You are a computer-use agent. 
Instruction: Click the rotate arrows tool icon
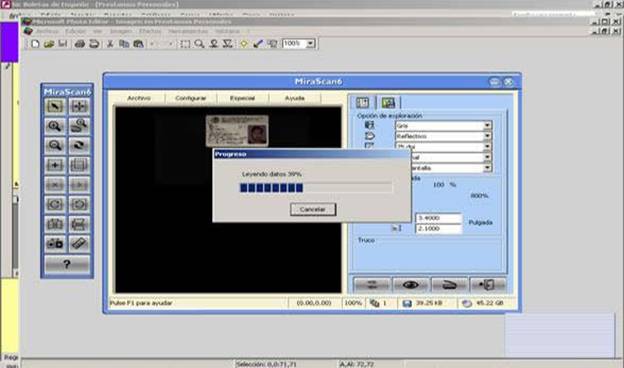(x=79, y=146)
